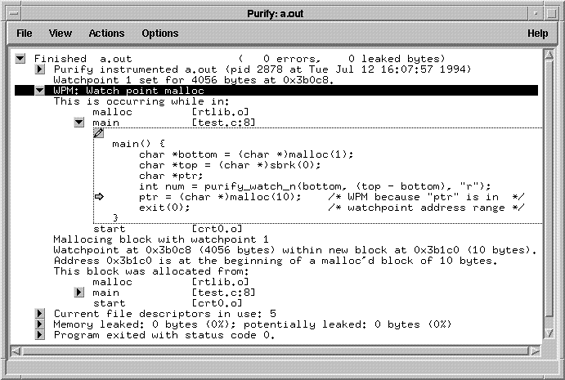This screenshot has width=565, height=380.
Task: Collapse the Finished a.out section
Action: click(x=20, y=58)
